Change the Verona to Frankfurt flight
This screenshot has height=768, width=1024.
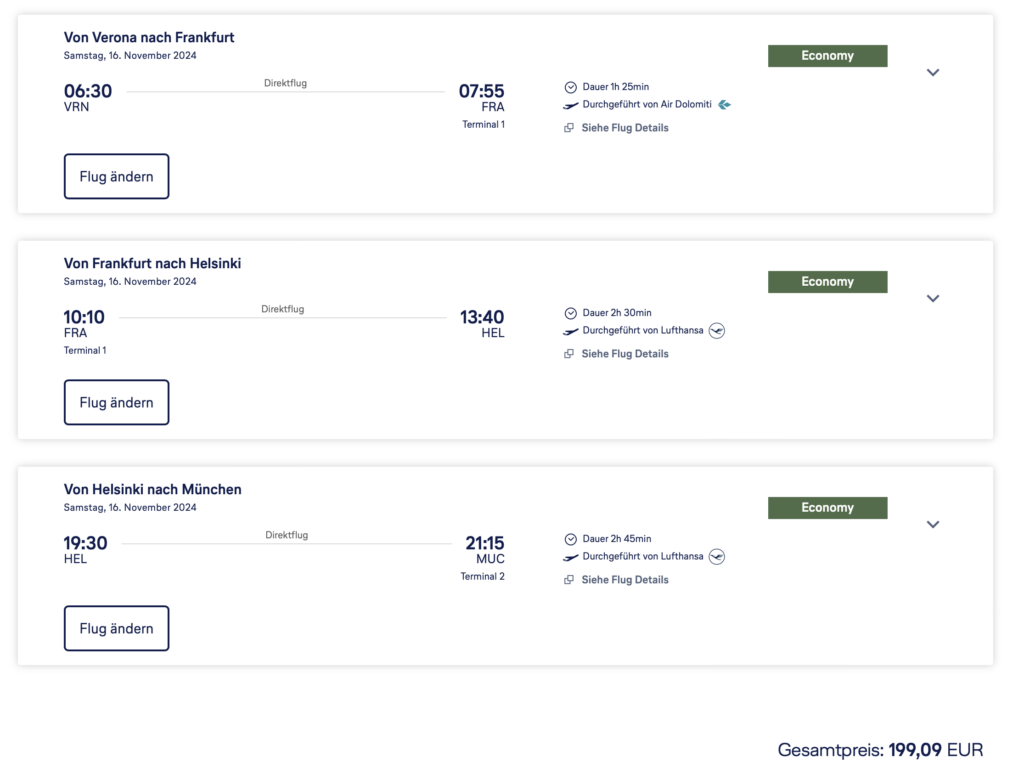[x=116, y=176]
